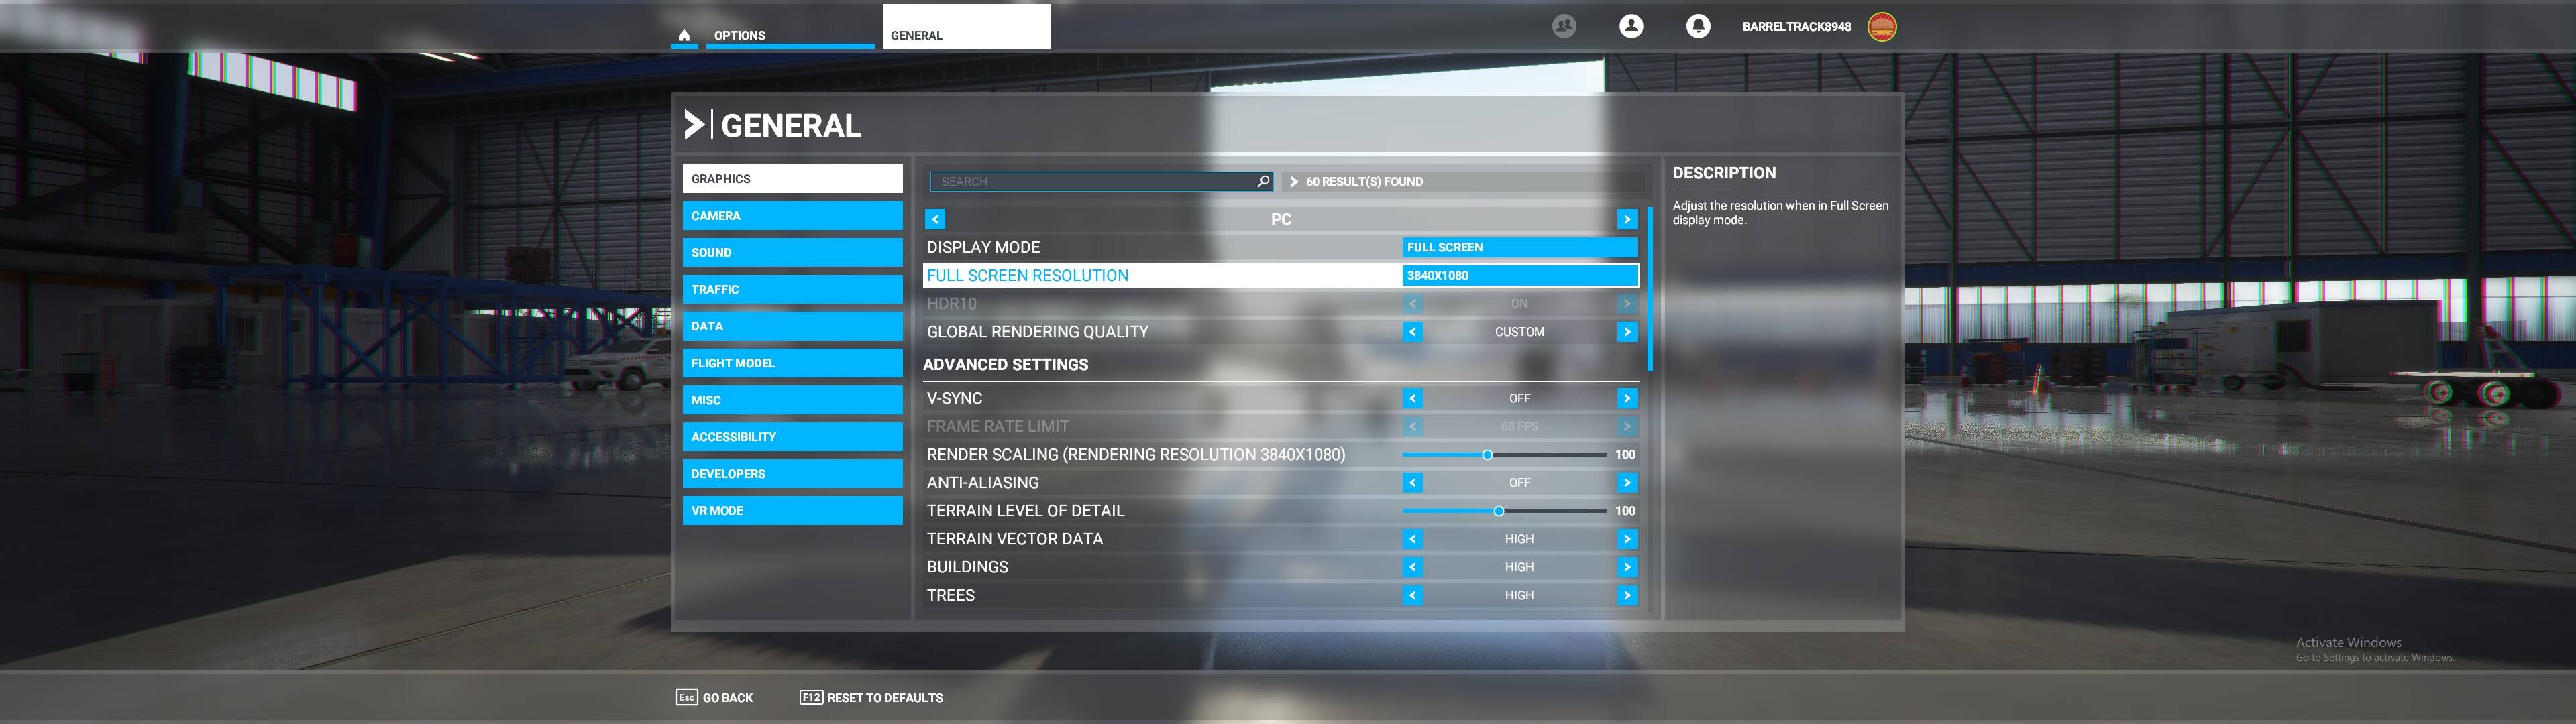Screen dimensions: 2576x724
Task: Click the Go Back button
Action: [x=715, y=697]
